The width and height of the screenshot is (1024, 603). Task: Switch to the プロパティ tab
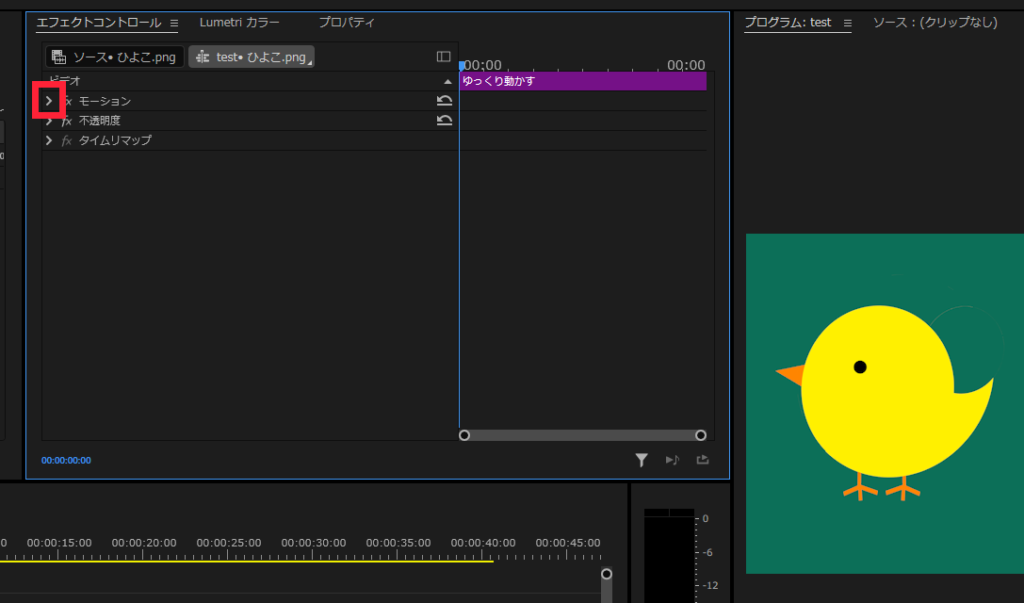[x=346, y=22]
